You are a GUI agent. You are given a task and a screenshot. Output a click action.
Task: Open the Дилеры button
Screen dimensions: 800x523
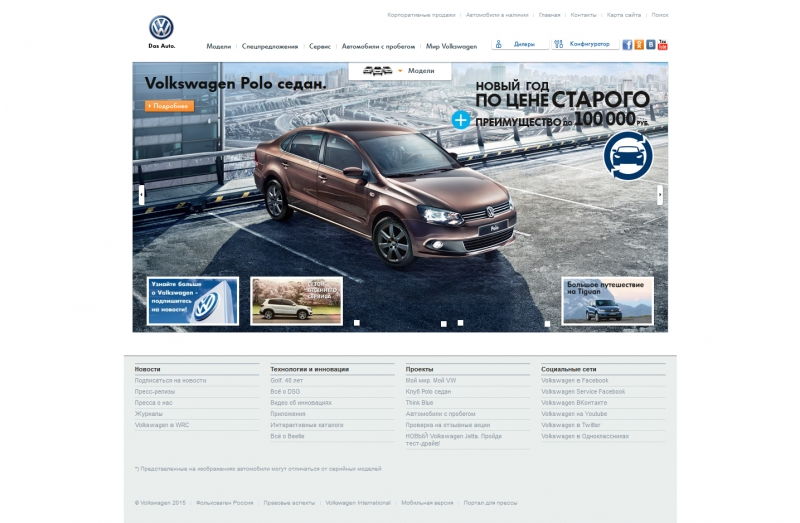point(520,44)
